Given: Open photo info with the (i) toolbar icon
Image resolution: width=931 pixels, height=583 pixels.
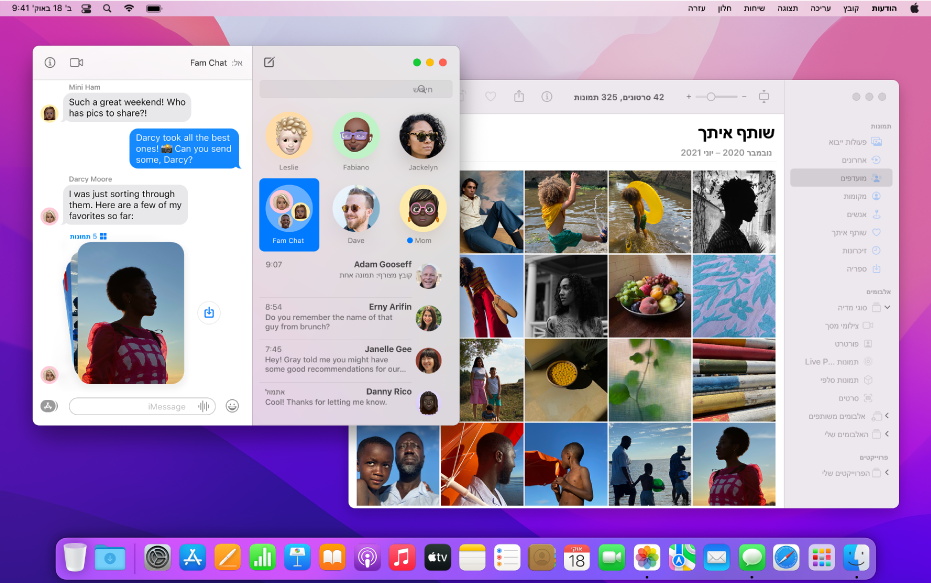Looking at the screenshot, I should coord(546,94).
